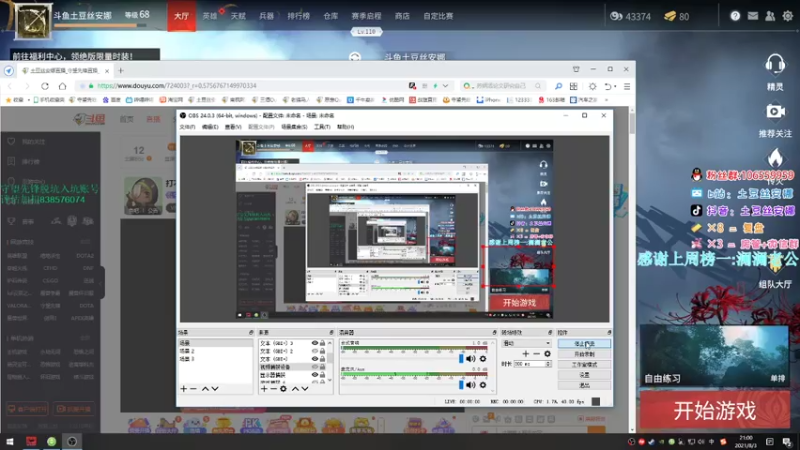Image resolution: width=800 pixels, height=450 pixels.
Task: Click 工作室模式 in OBS controls
Action: pos(584,365)
